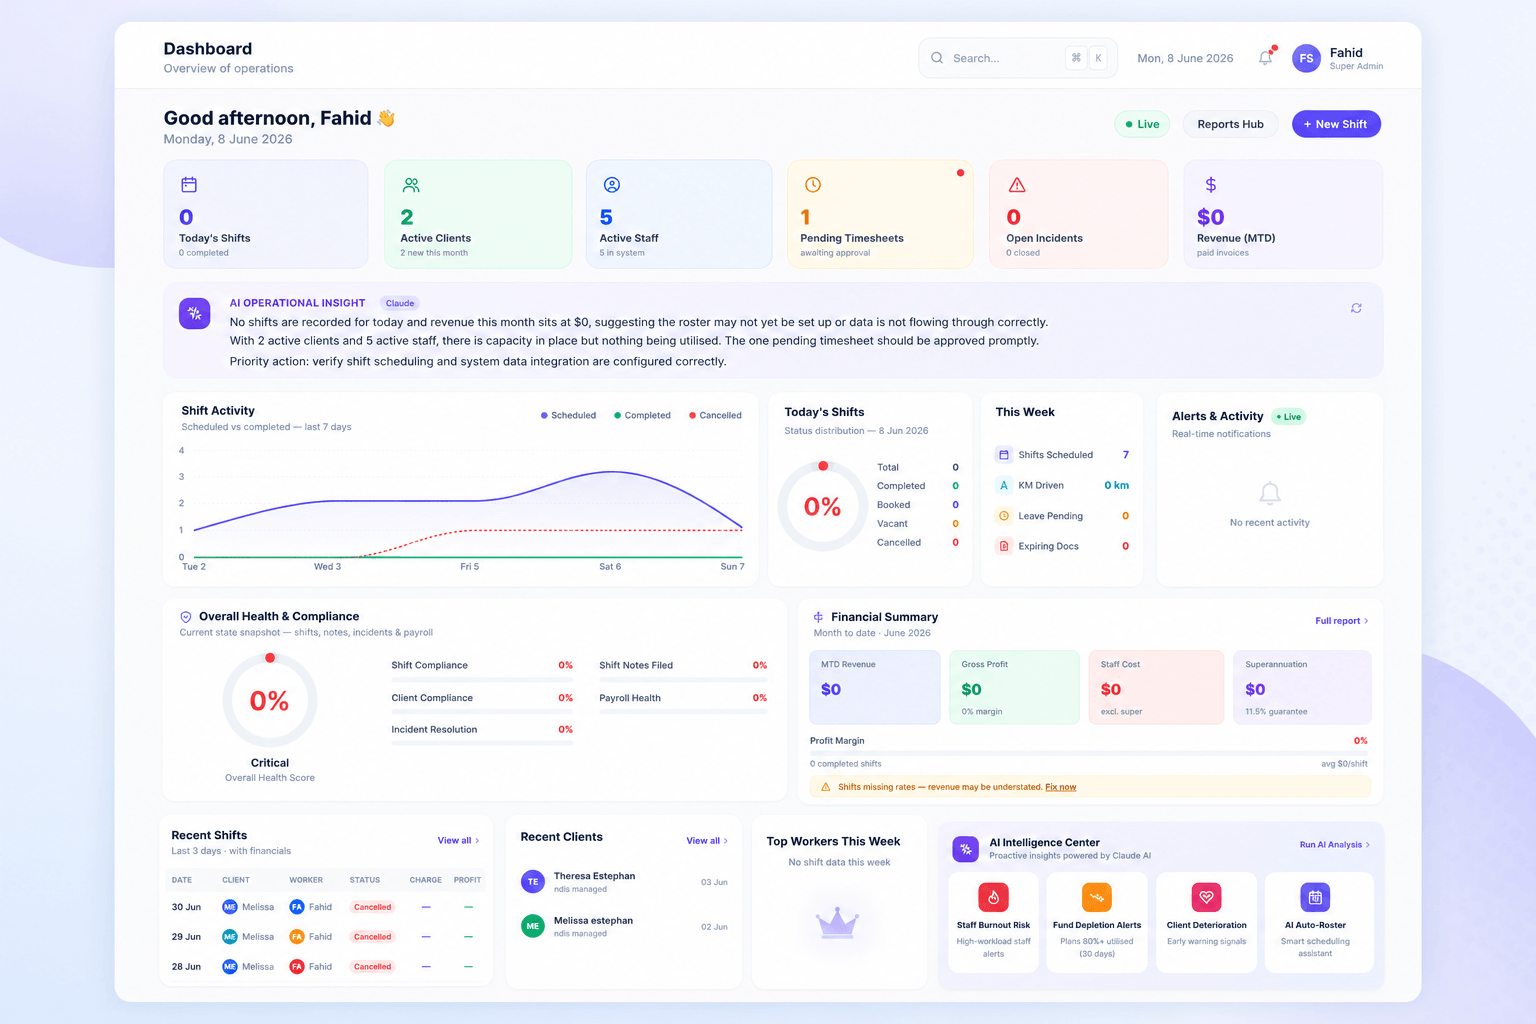Image resolution: width=1536 pixels, height=1024 pixels.
Task: Sort by the CHARGE column header
Action: coord(426,880)
